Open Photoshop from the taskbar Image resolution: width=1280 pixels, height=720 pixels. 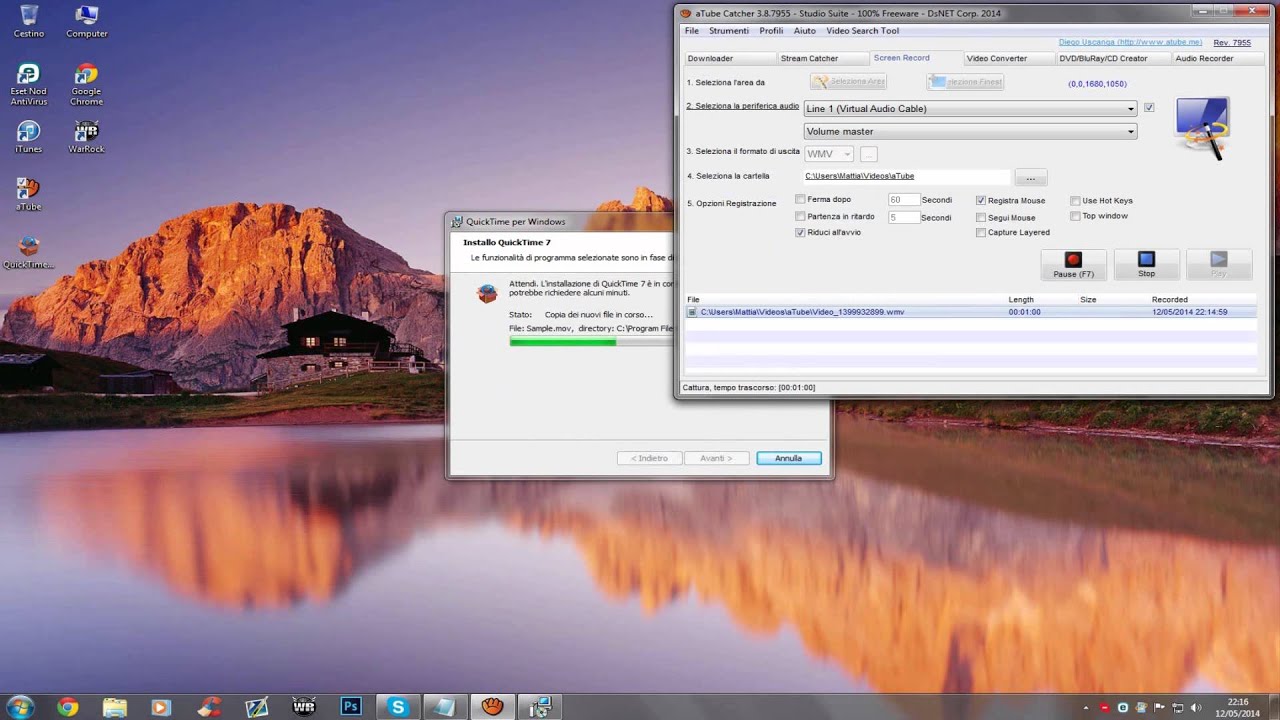point(351,707)
